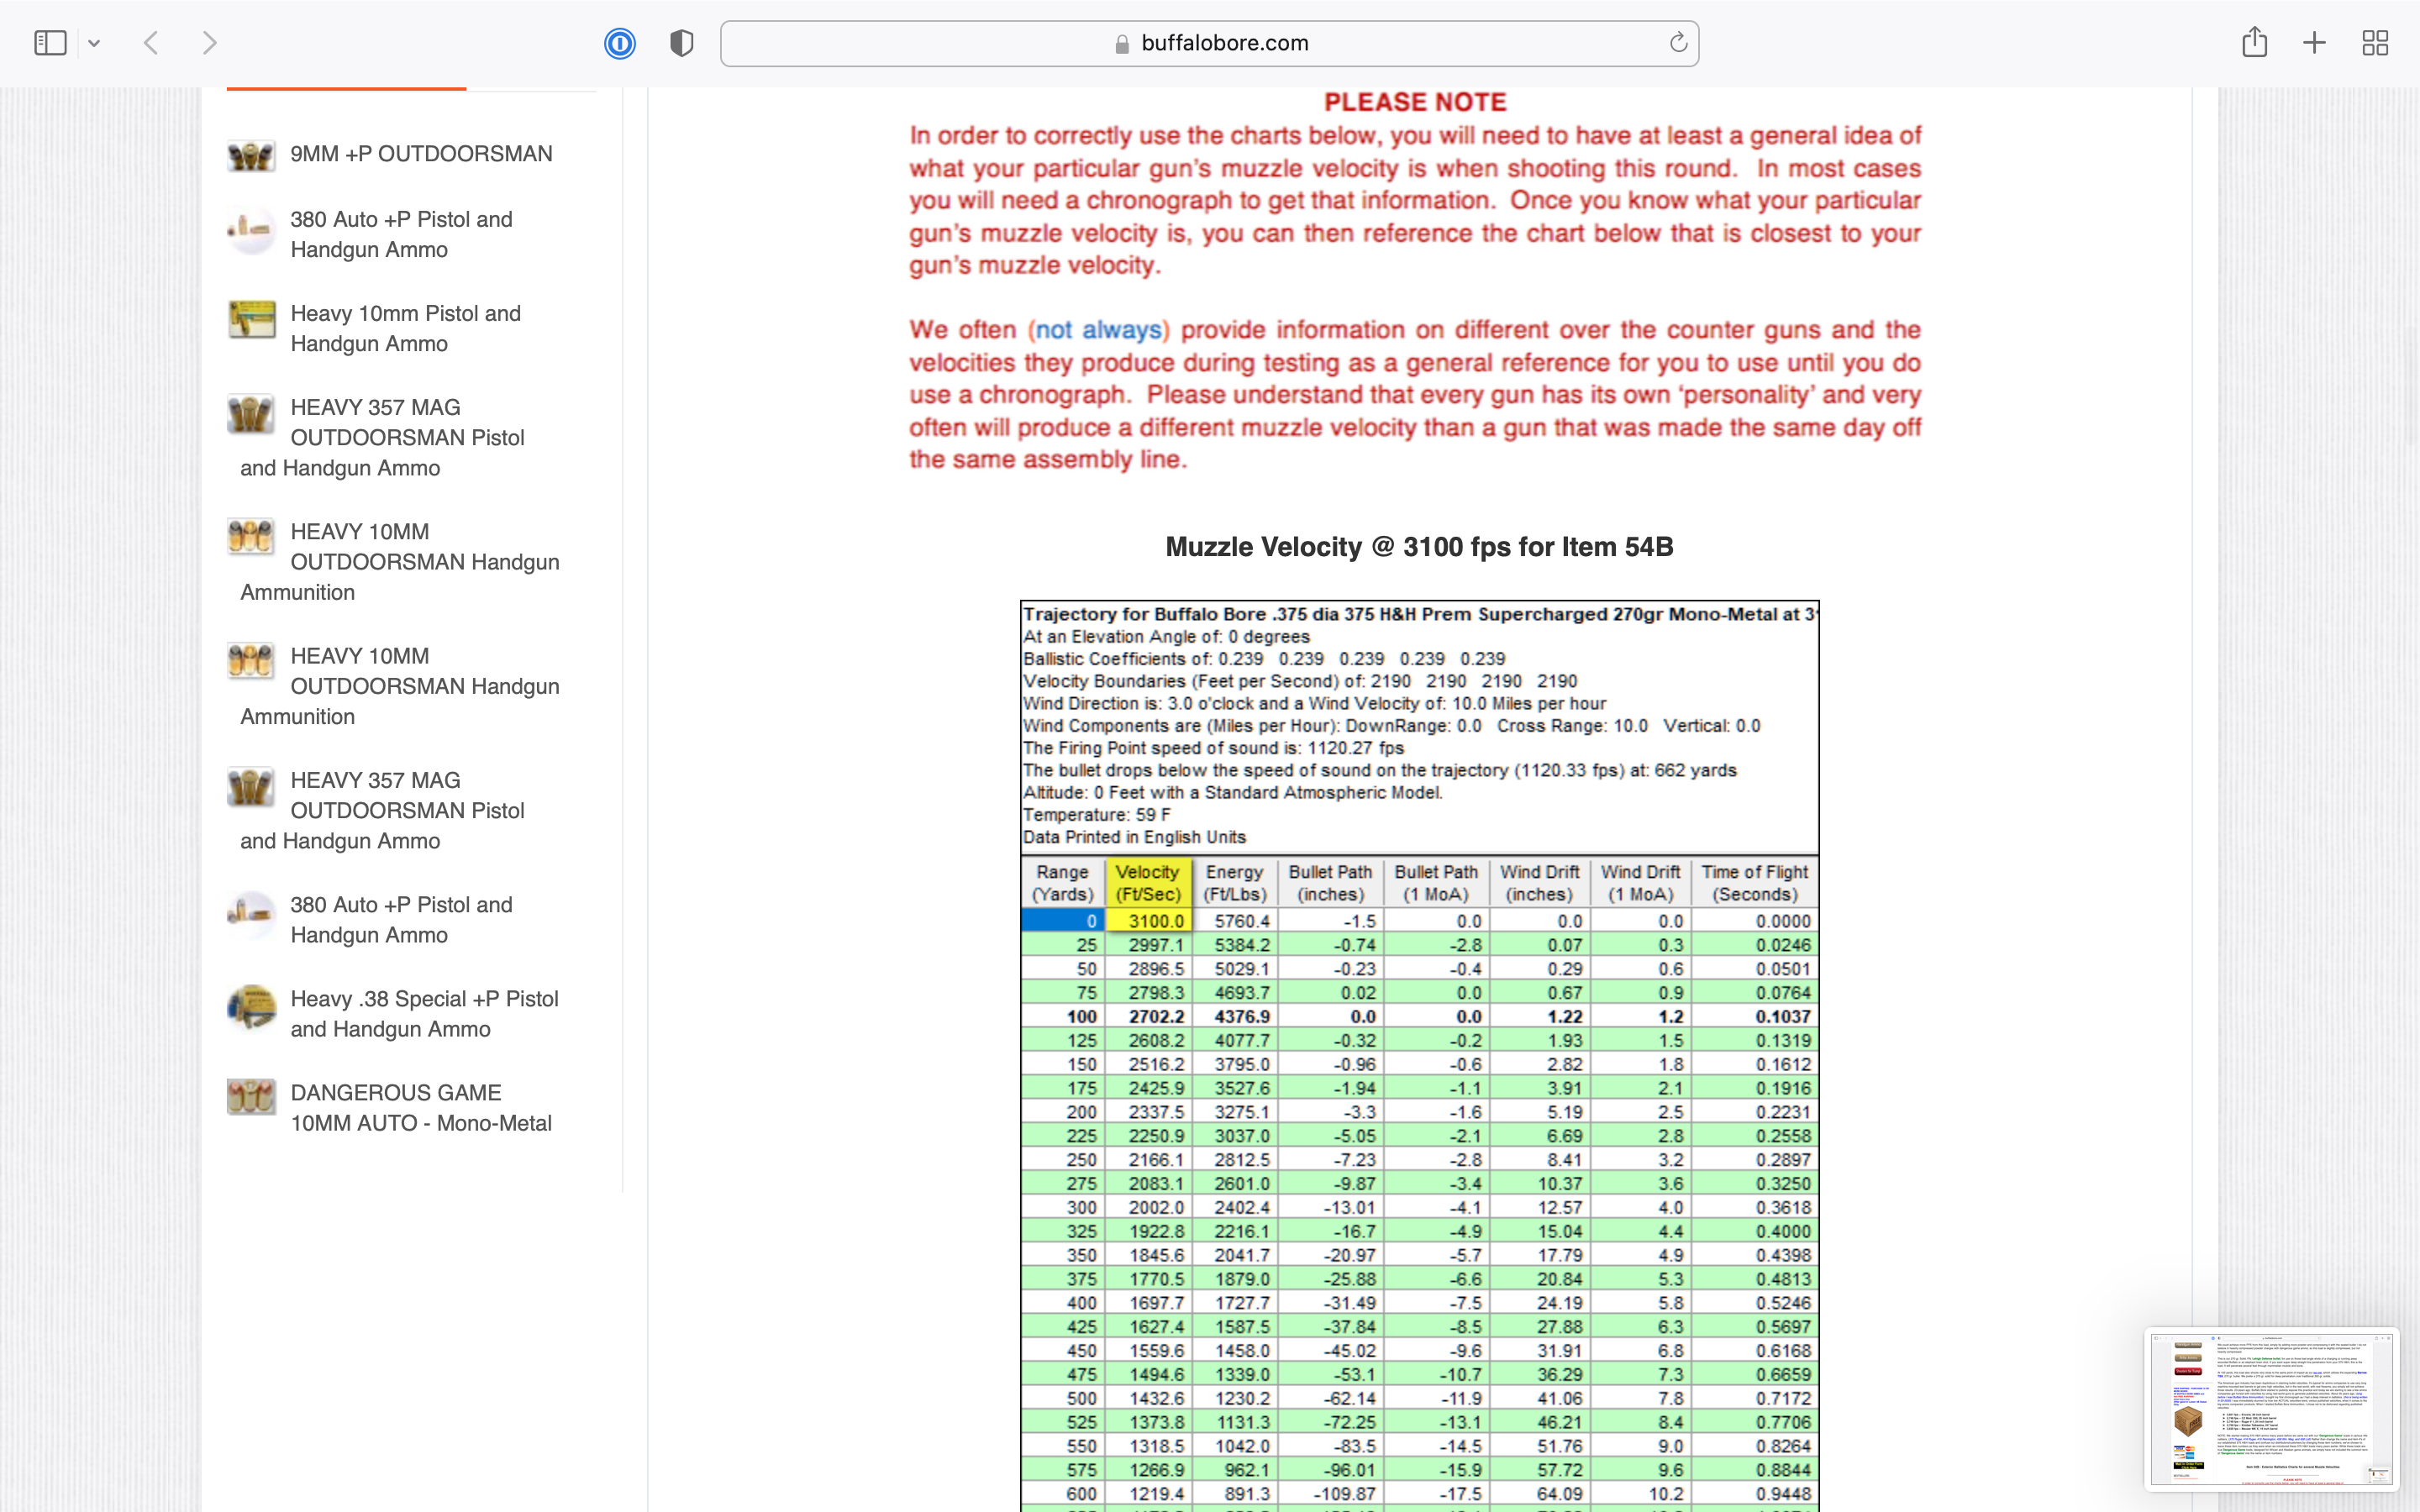The width and height of the screenshot is (2420, 1512).
Task: Open Heavy .38 Special +P Pistol link
Action: click(424, 1014)
